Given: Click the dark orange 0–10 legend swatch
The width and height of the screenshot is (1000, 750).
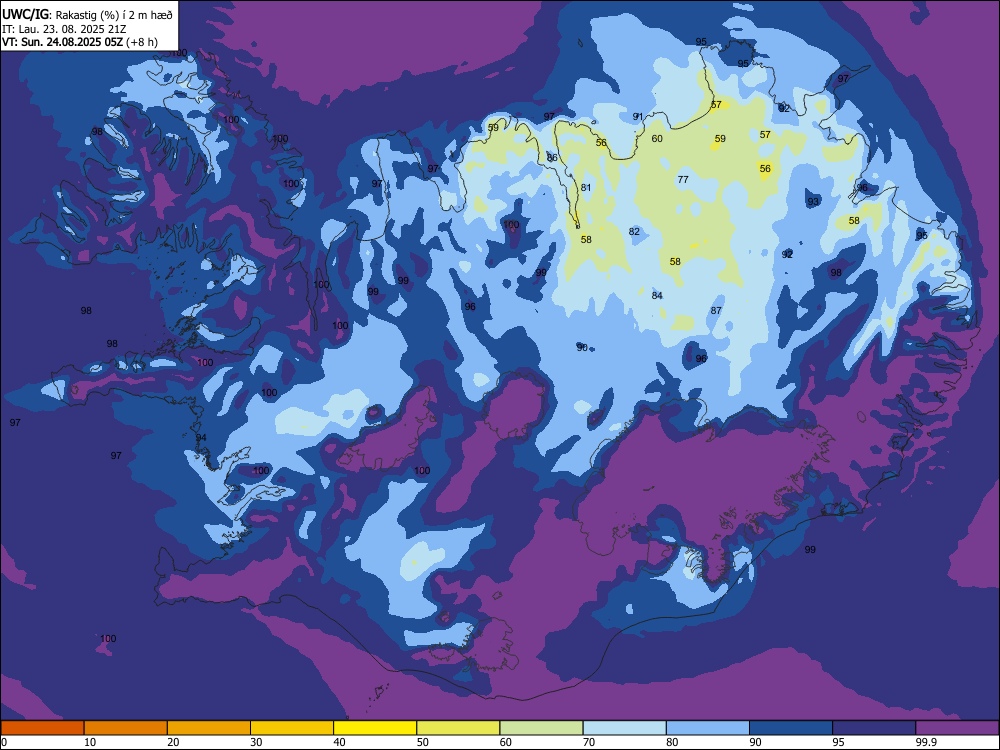Looking at the screenshot, I should [42, 728].
